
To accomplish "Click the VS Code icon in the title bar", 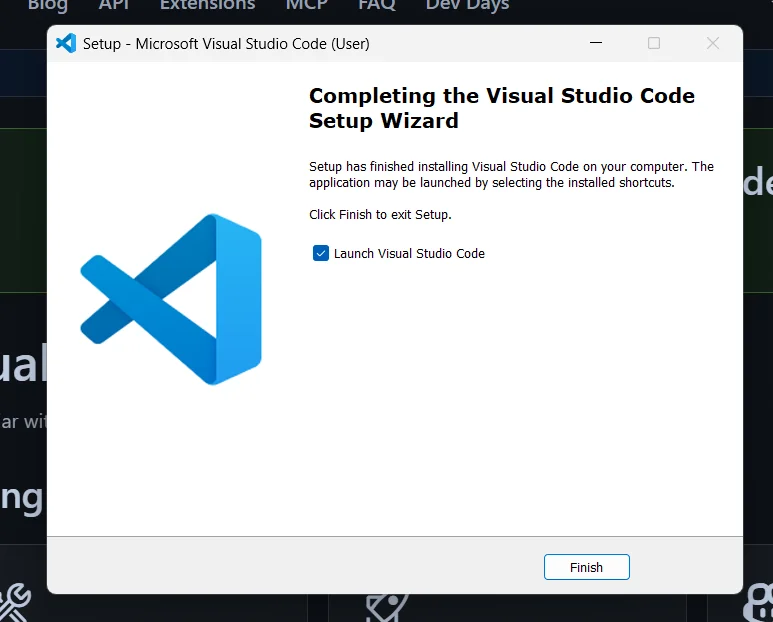I will pyautogui.click(x=66, y=43).
